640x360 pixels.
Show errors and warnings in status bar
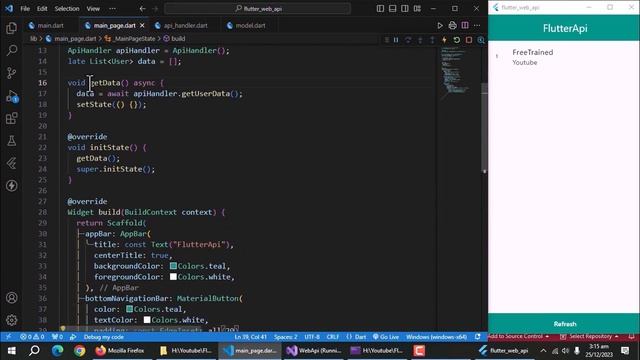click(x=32, y=337)
